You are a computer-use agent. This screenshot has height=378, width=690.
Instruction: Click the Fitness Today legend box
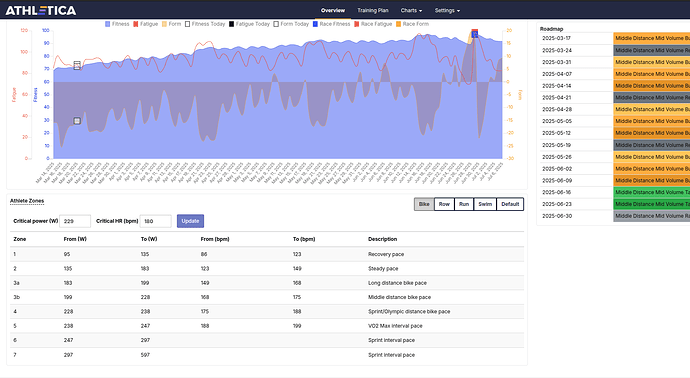tap(187, 24)
